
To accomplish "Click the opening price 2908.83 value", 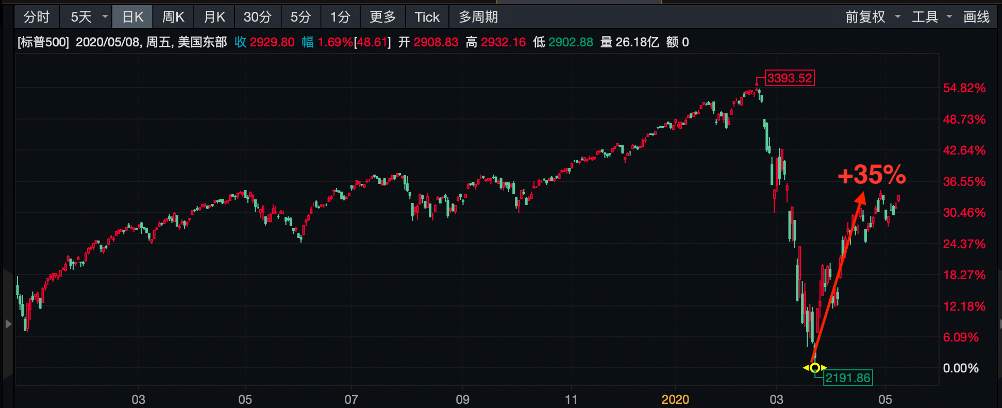I will 436,43.
